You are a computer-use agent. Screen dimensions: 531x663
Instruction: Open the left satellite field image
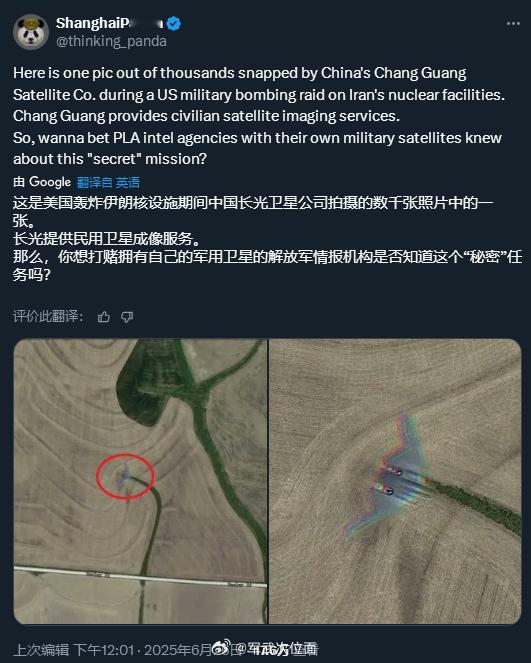click(140, 481)
